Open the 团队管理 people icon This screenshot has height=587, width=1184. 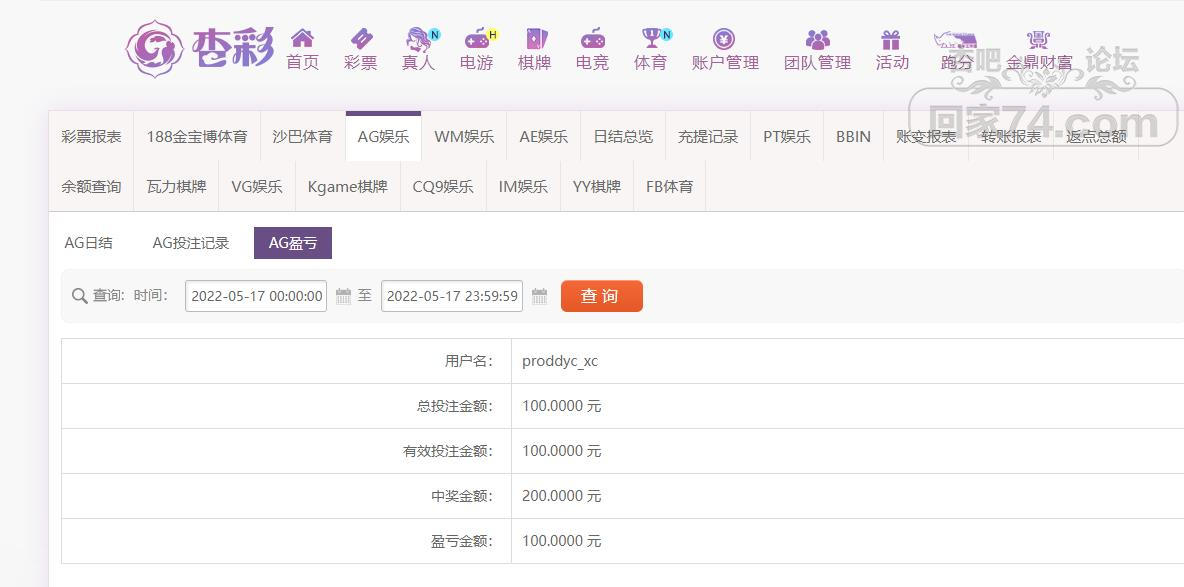click(x=817, y=39)
